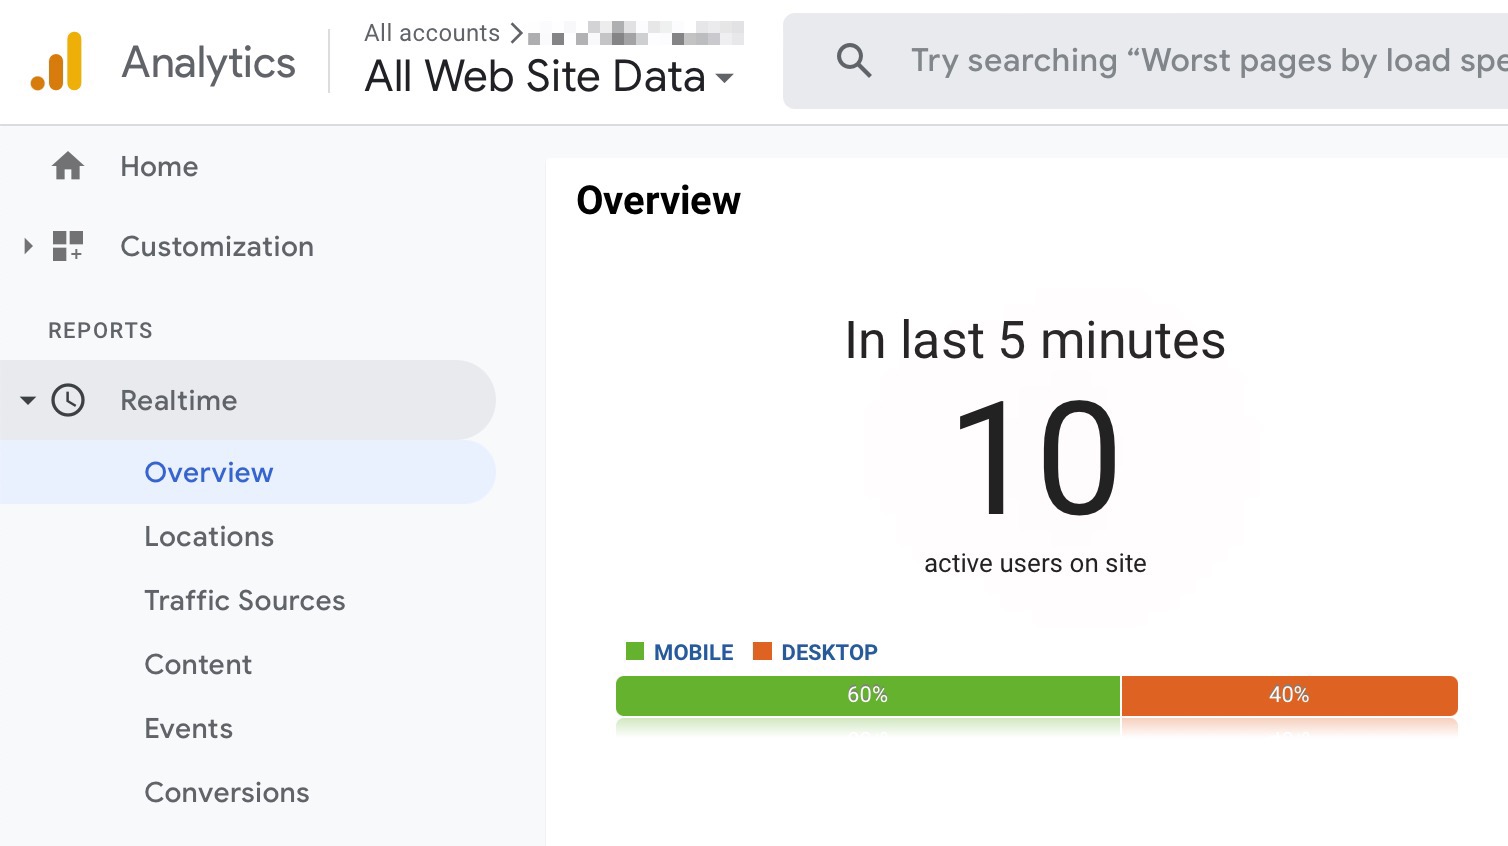
Task: Click the Realtime clock icon
Action: click(67, 400)
